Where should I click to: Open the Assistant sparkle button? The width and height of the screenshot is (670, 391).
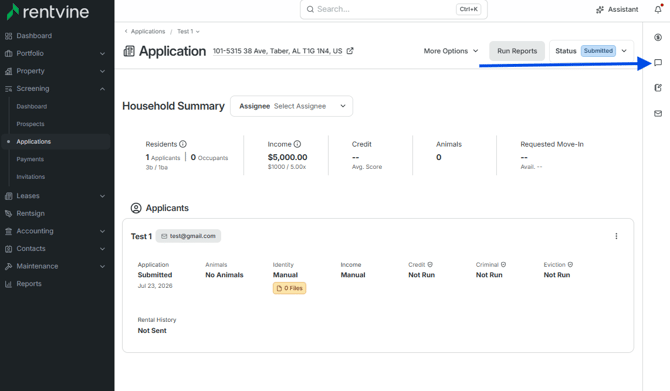617,9
